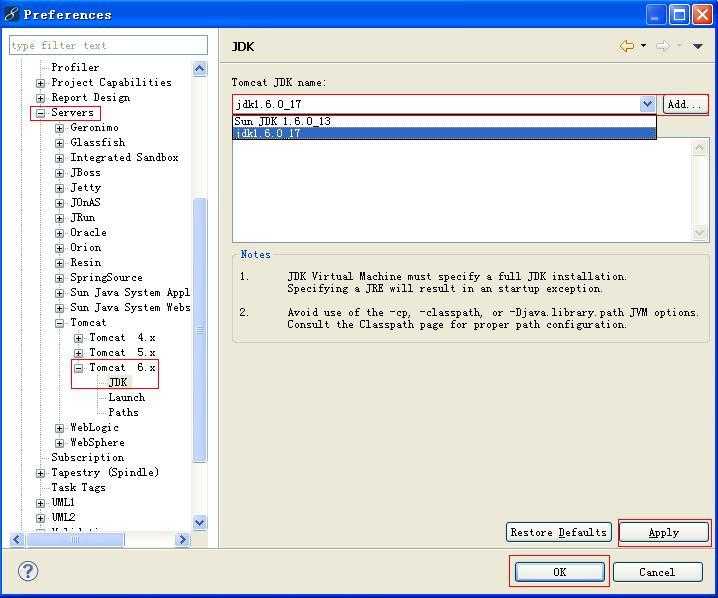Click the forward navigation arrow icon

(663, 46)
